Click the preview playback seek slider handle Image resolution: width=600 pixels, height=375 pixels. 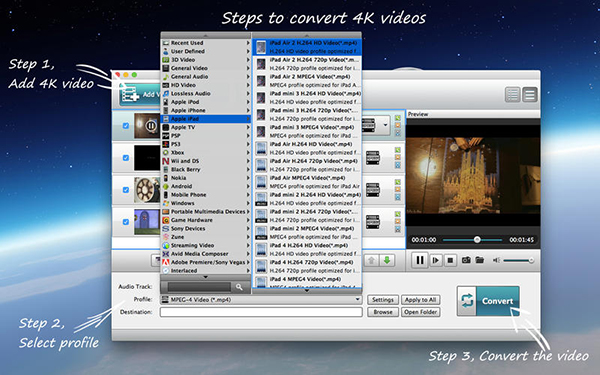click(x=477, y=240)
